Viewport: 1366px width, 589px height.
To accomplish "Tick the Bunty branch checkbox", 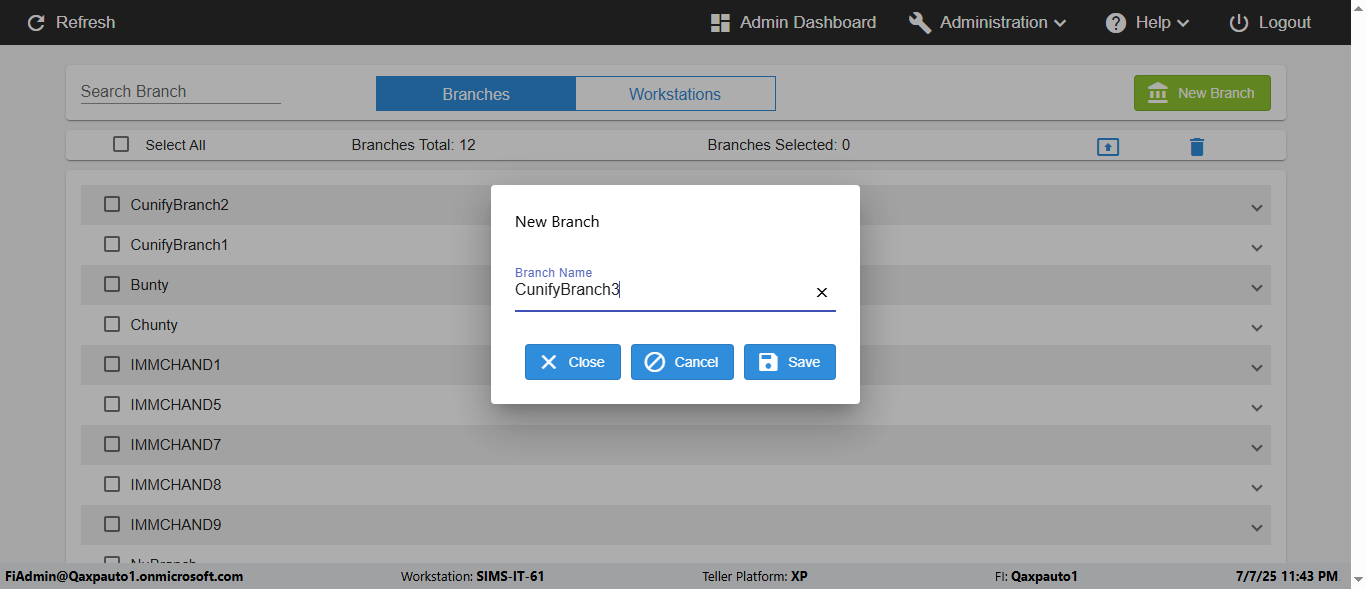I will pyautogui.click(x=112, y=284).
